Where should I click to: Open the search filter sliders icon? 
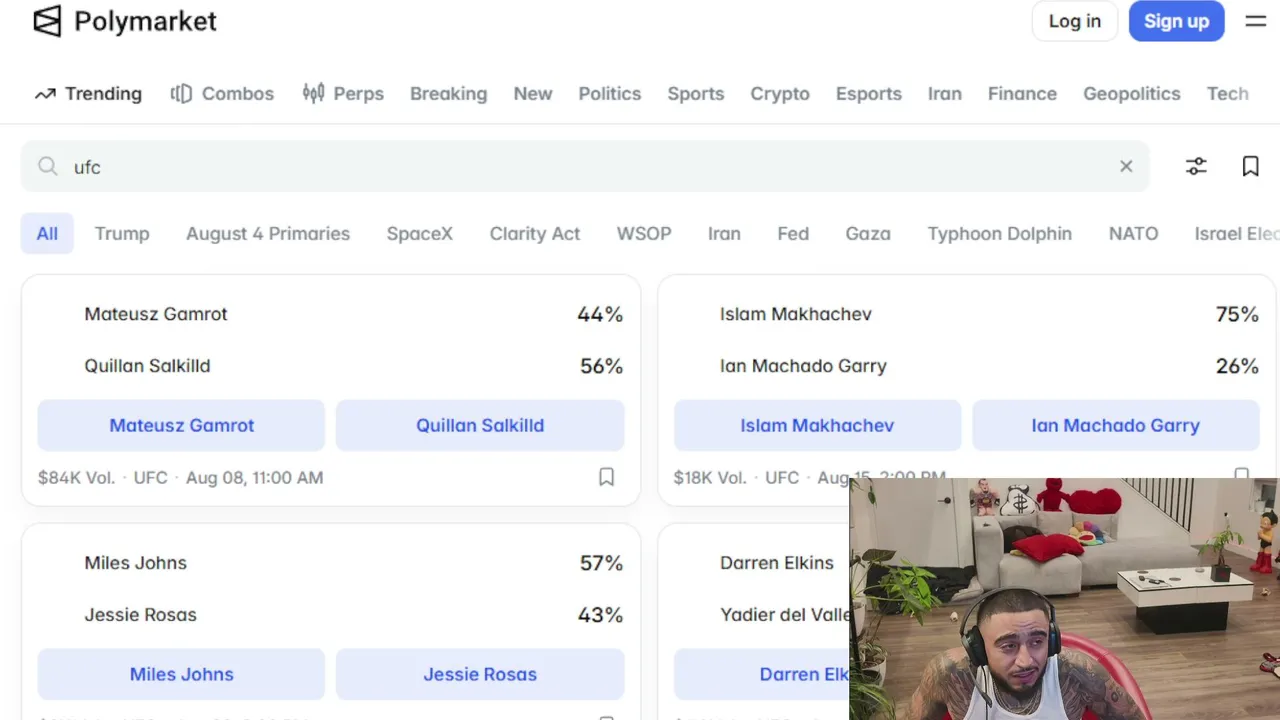(x=1196, y=166)
